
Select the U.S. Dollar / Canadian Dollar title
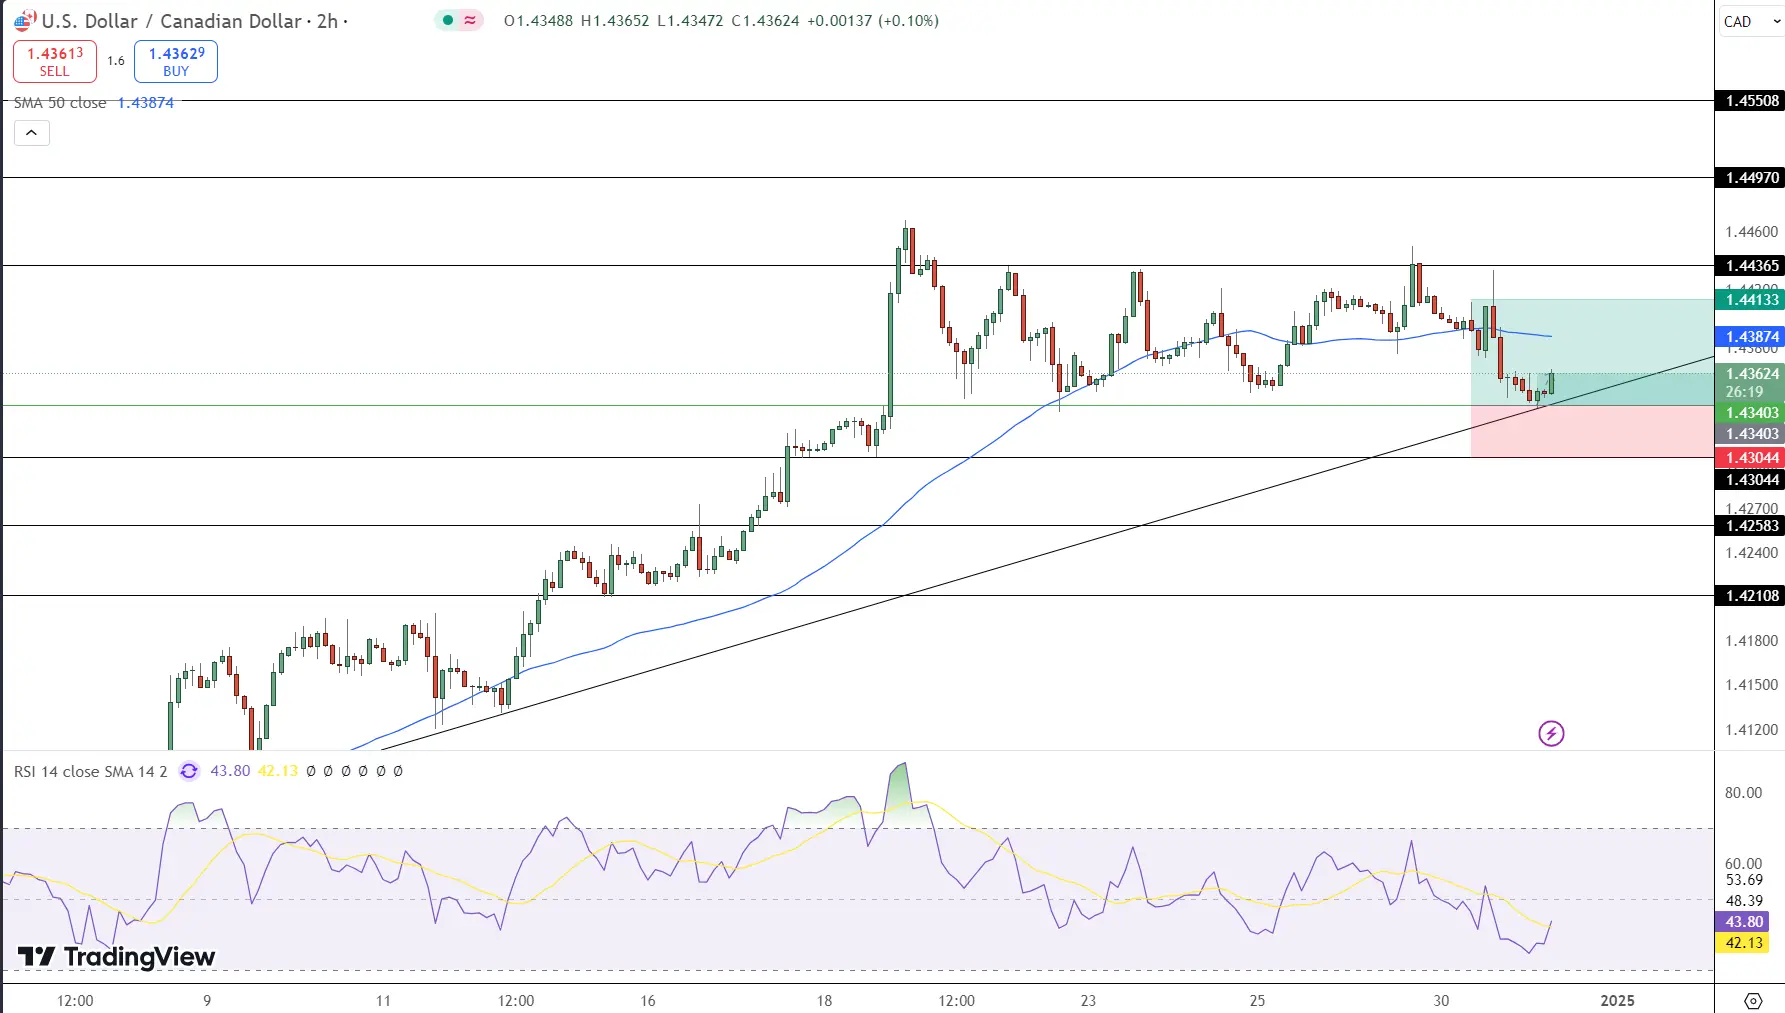(172, 21)
